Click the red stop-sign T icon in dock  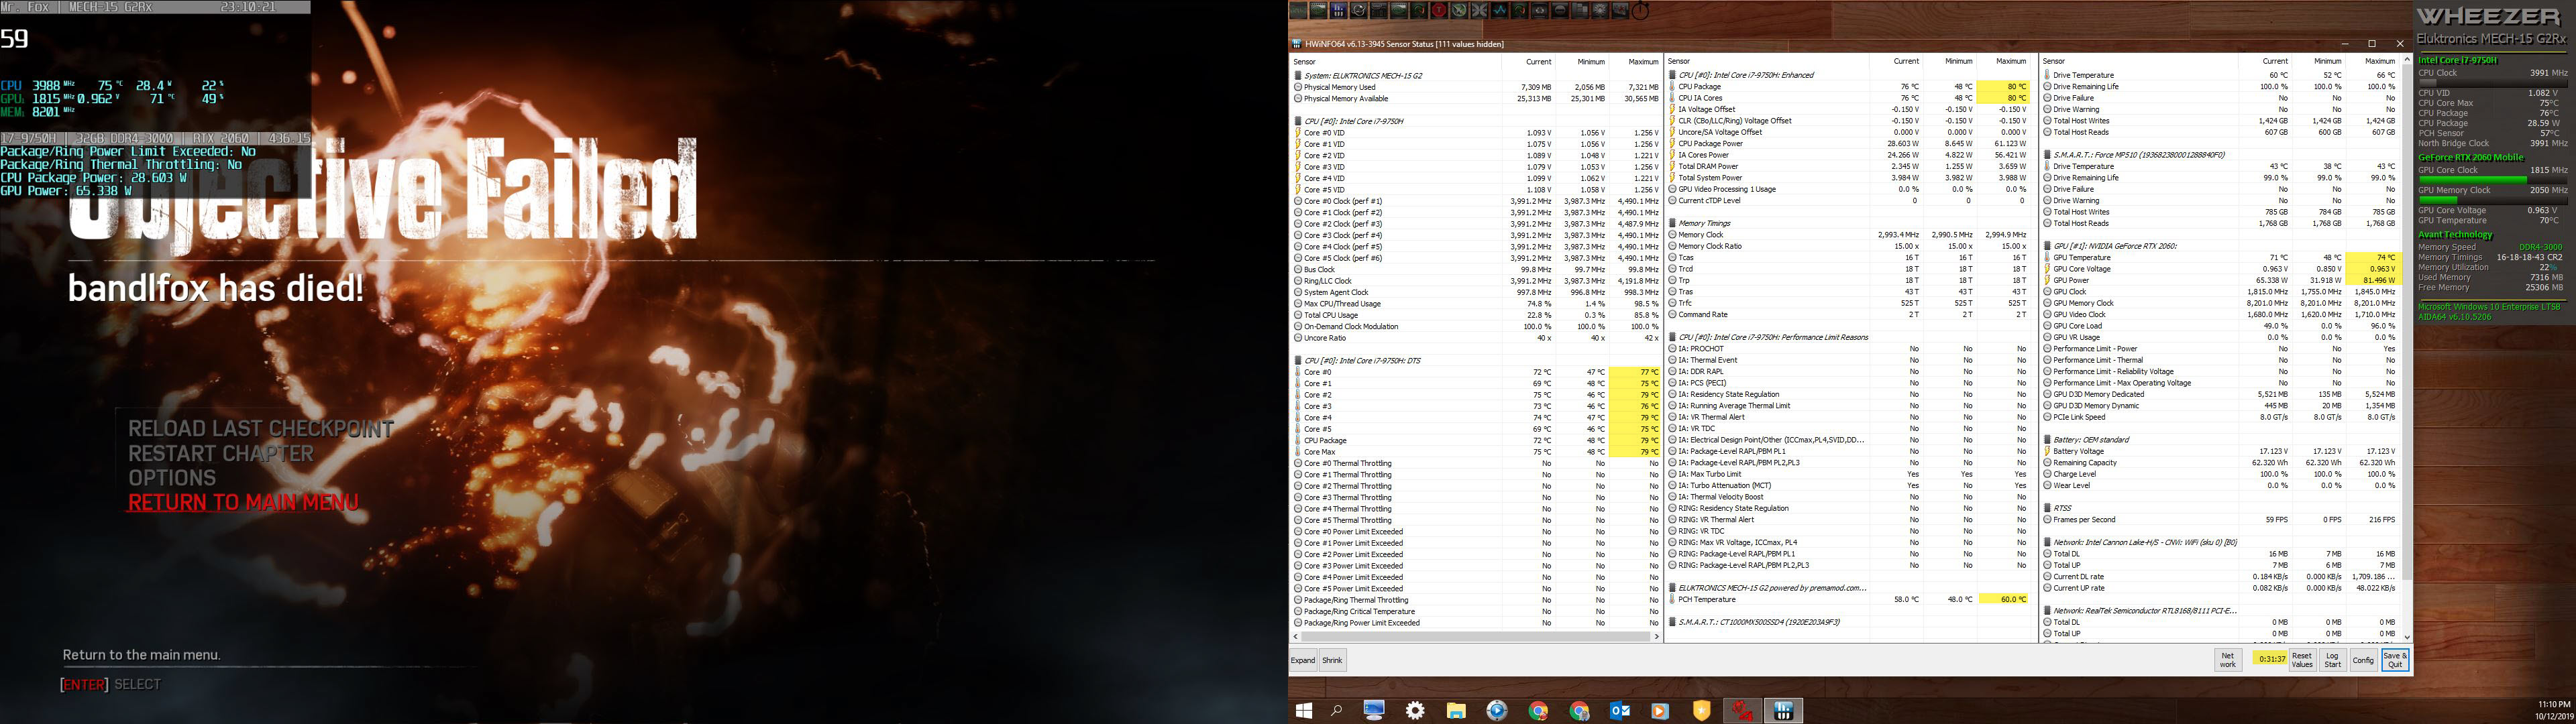pos(1439,11)
